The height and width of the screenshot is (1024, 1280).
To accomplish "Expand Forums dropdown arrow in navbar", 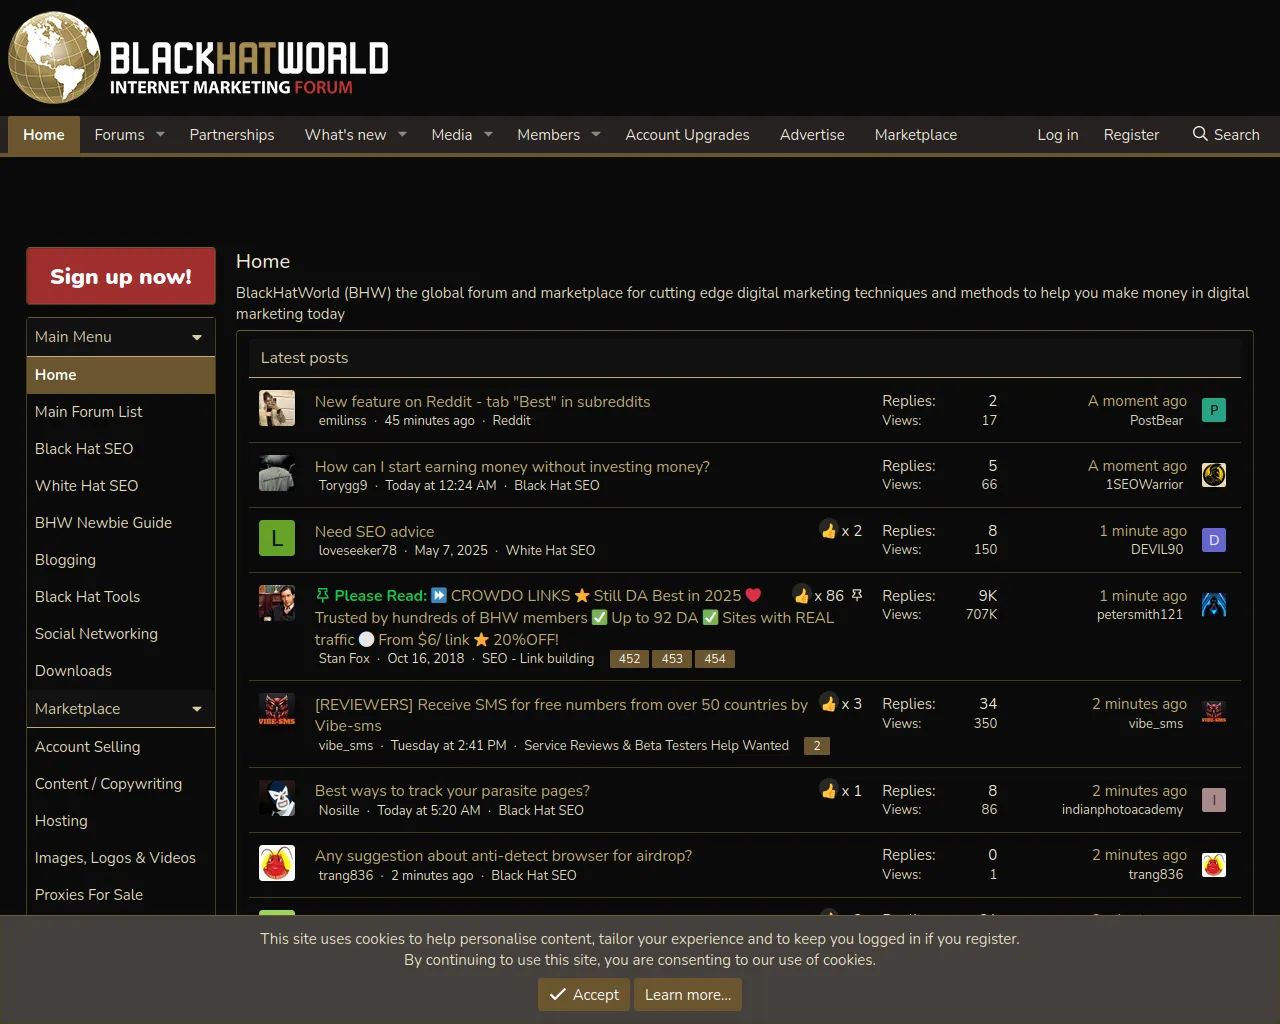I will coord(160,134).
